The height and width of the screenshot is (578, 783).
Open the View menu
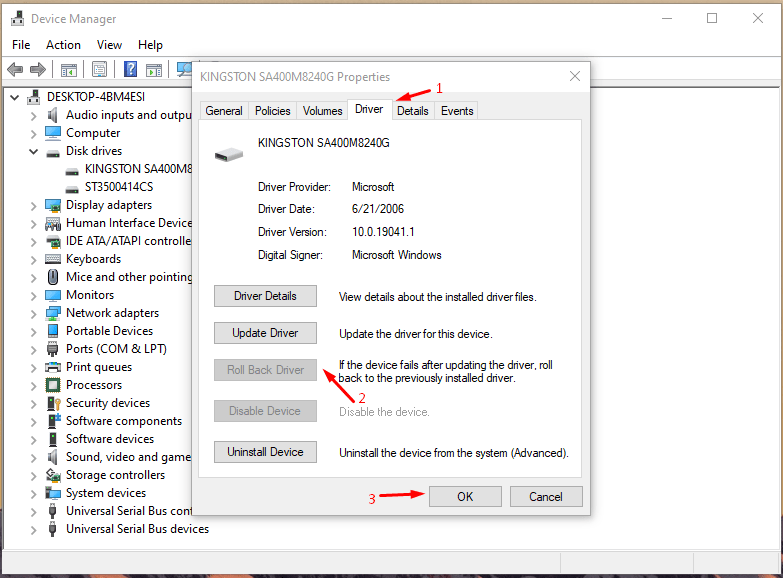click(109, 45)
